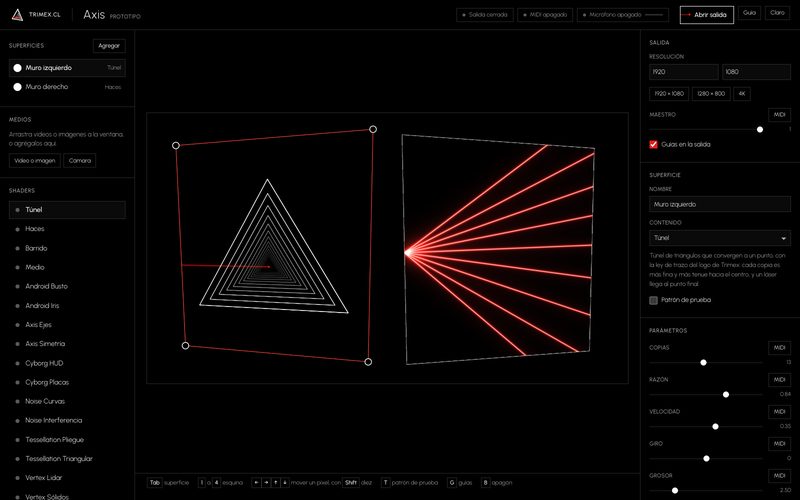
Task: Select the bottom-right corner handle of the left surface
Action: (x=368, y=362)
